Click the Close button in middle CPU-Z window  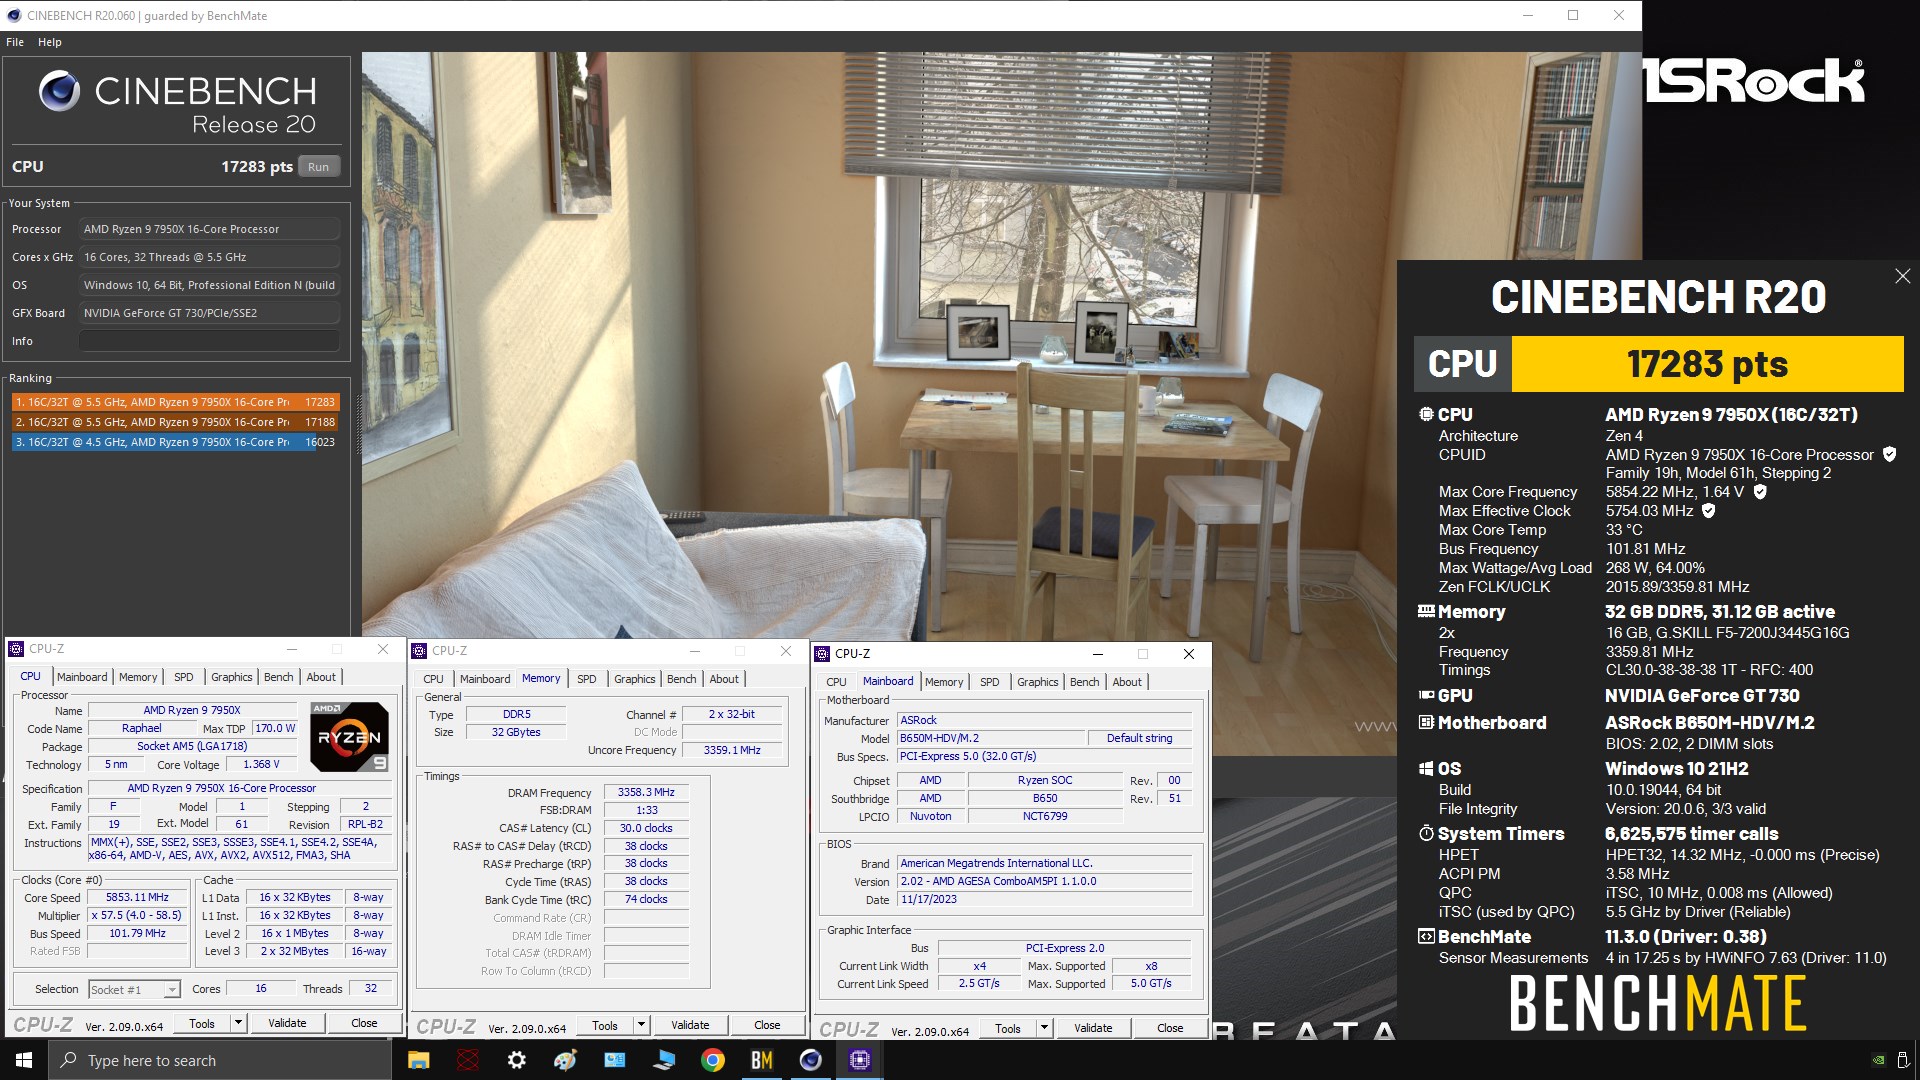click(767, 1025)
